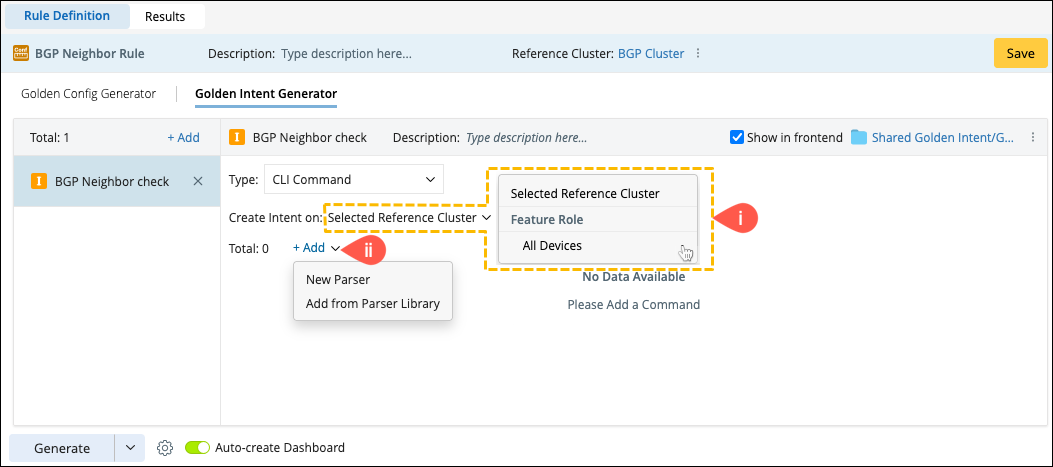
Task: Select All Devices in the Feature Role list
Action: (552, 245)
